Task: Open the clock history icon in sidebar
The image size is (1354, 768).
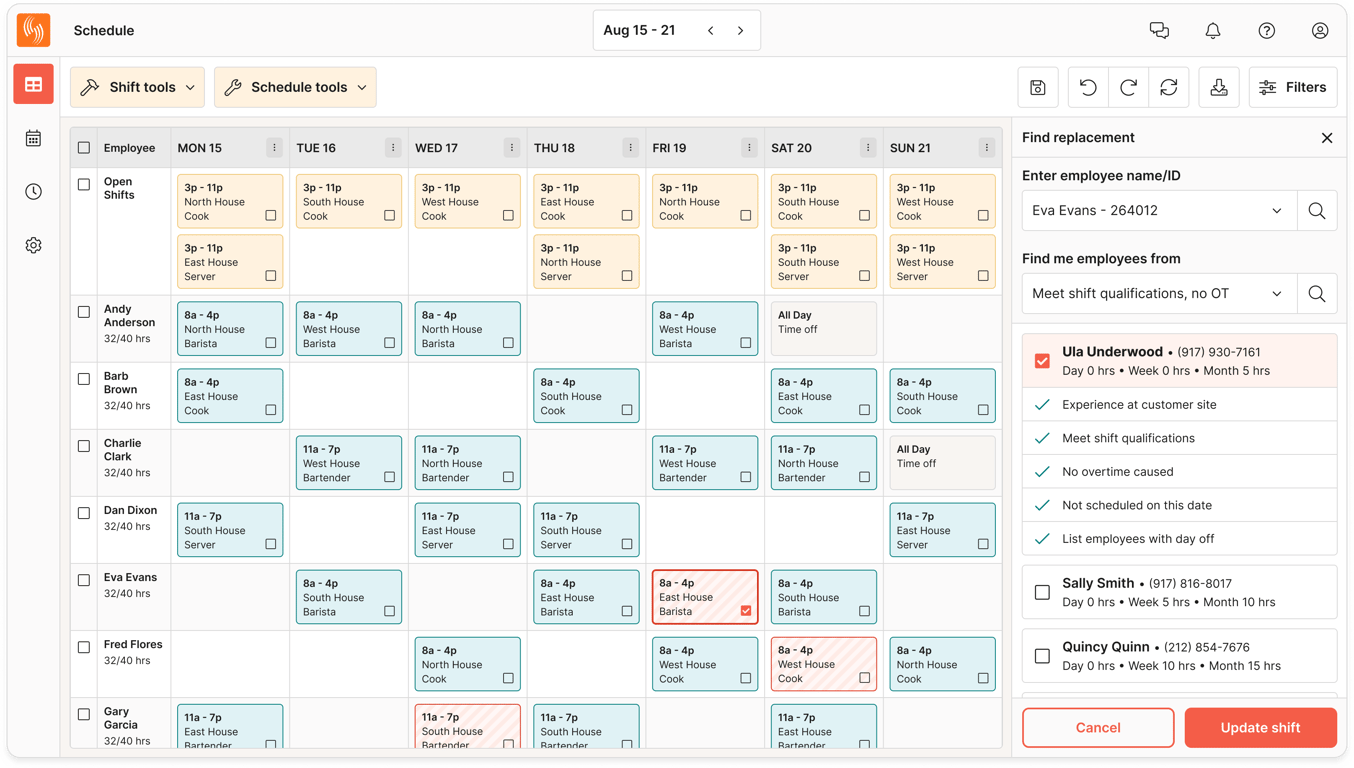Action: pyautogui.click(x=33, y=191)
